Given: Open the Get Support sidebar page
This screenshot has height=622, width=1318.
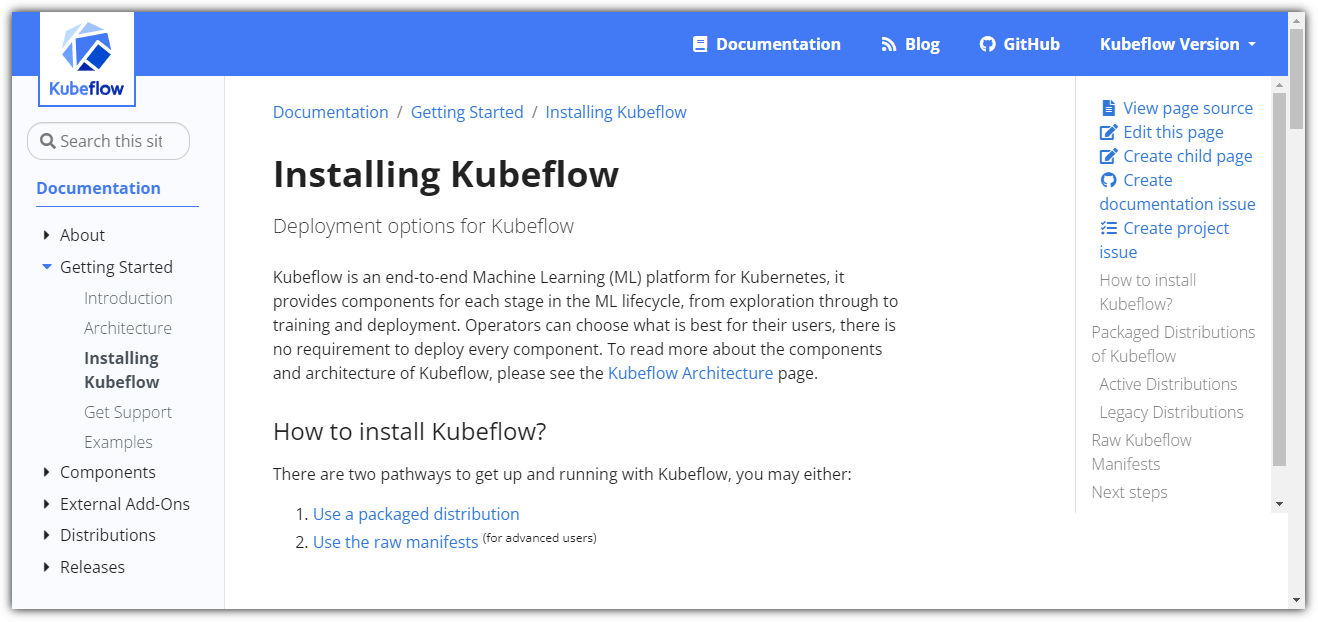Looking at the screenshot, I should pyautogui.click(x=128, y=412).
